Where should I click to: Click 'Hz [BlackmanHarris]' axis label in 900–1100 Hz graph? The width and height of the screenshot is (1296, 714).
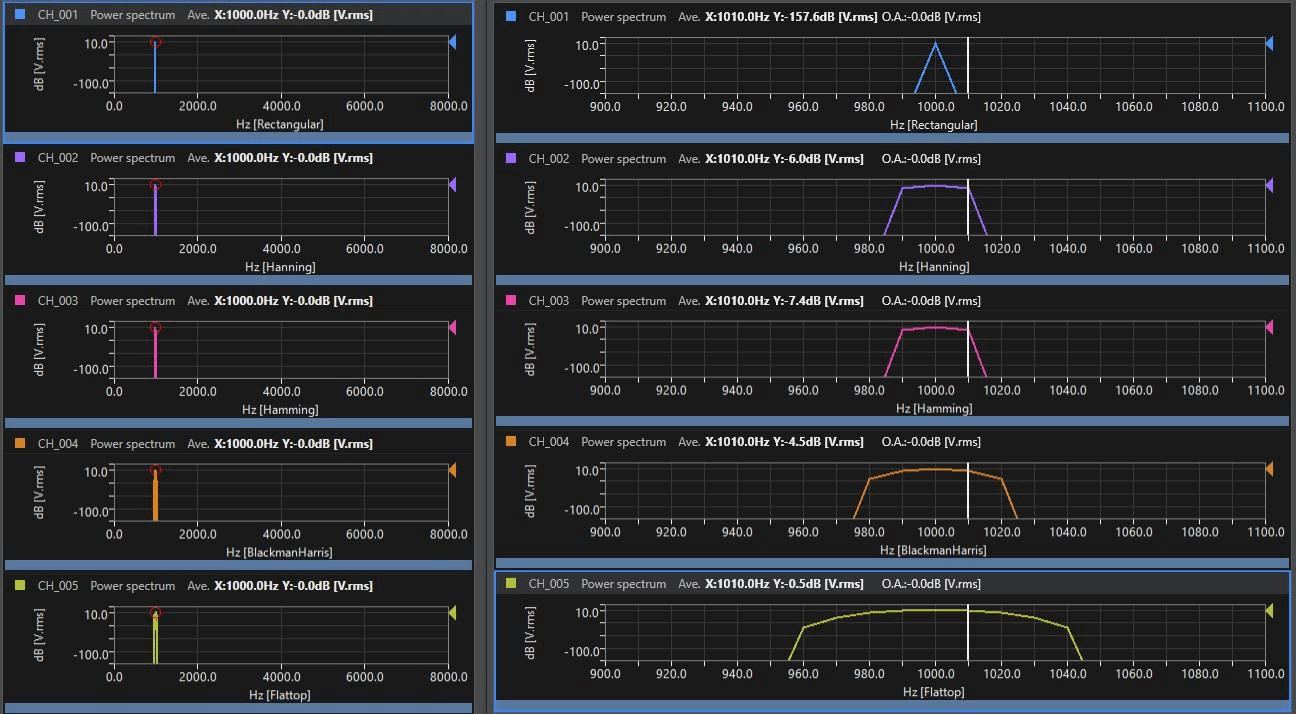click(x=933, y=550)
